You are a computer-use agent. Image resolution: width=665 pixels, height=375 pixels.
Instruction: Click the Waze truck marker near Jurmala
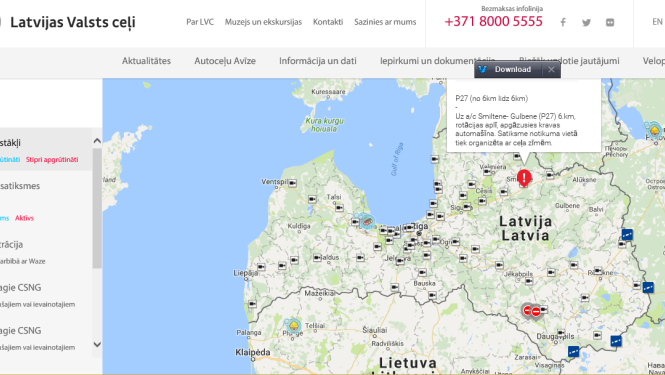367,221
